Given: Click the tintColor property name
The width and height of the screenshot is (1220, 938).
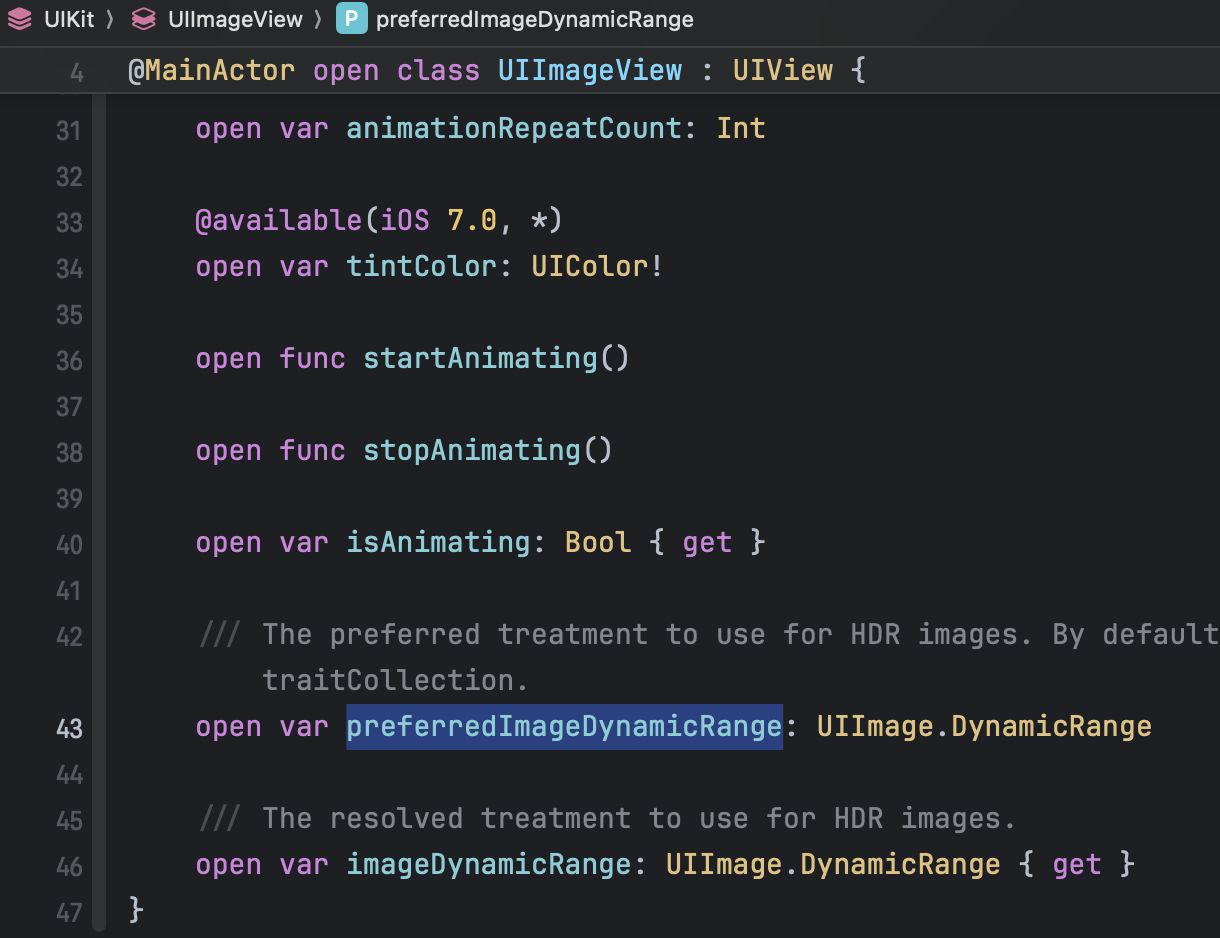Looking at the screenshot, I should pos(420,267).
